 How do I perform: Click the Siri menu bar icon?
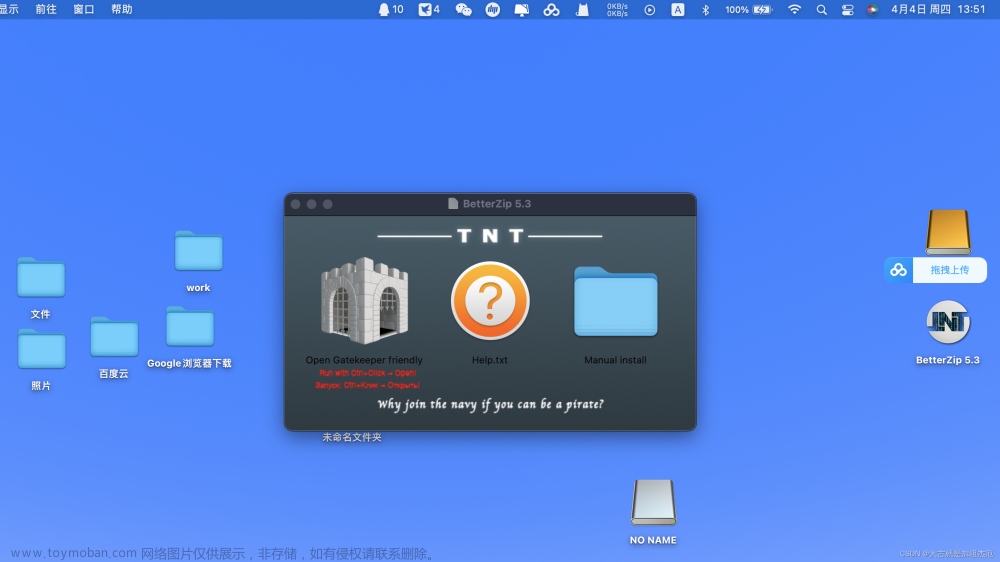pyautogui.click(x=872, y=10)
